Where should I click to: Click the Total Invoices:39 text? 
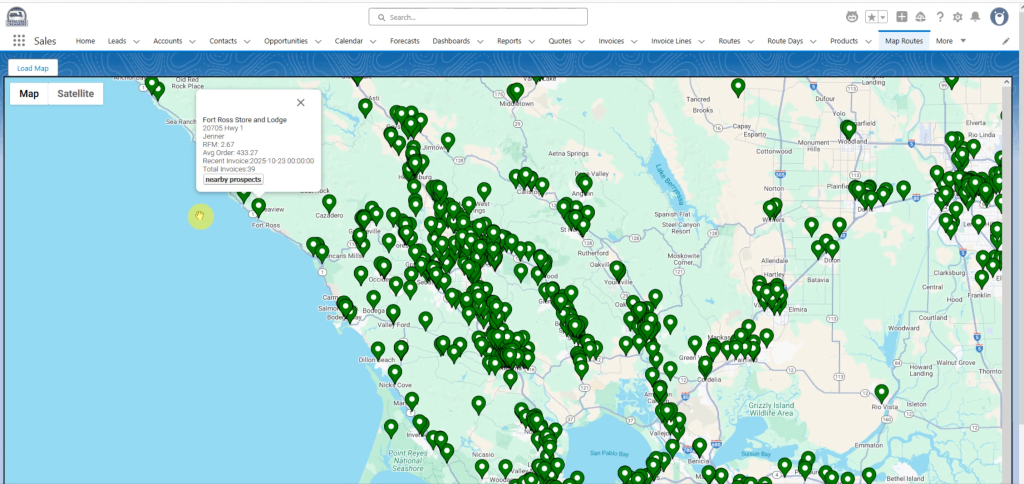pos(229,169)
